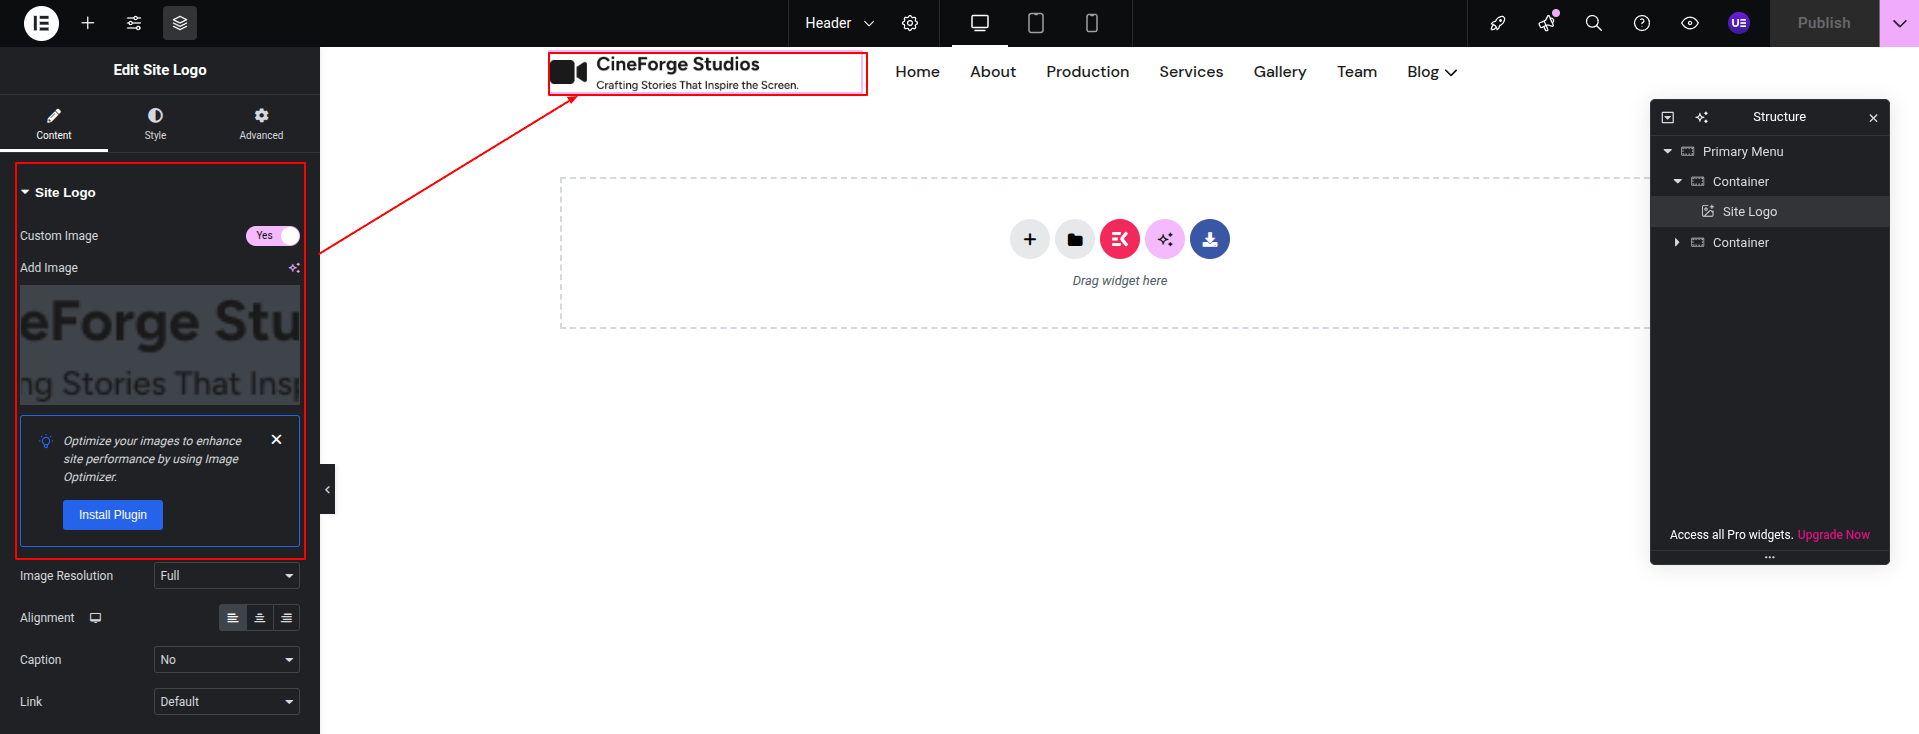Open the Image Resolution dropdown

pyautogui.click(x=226, y=576)
